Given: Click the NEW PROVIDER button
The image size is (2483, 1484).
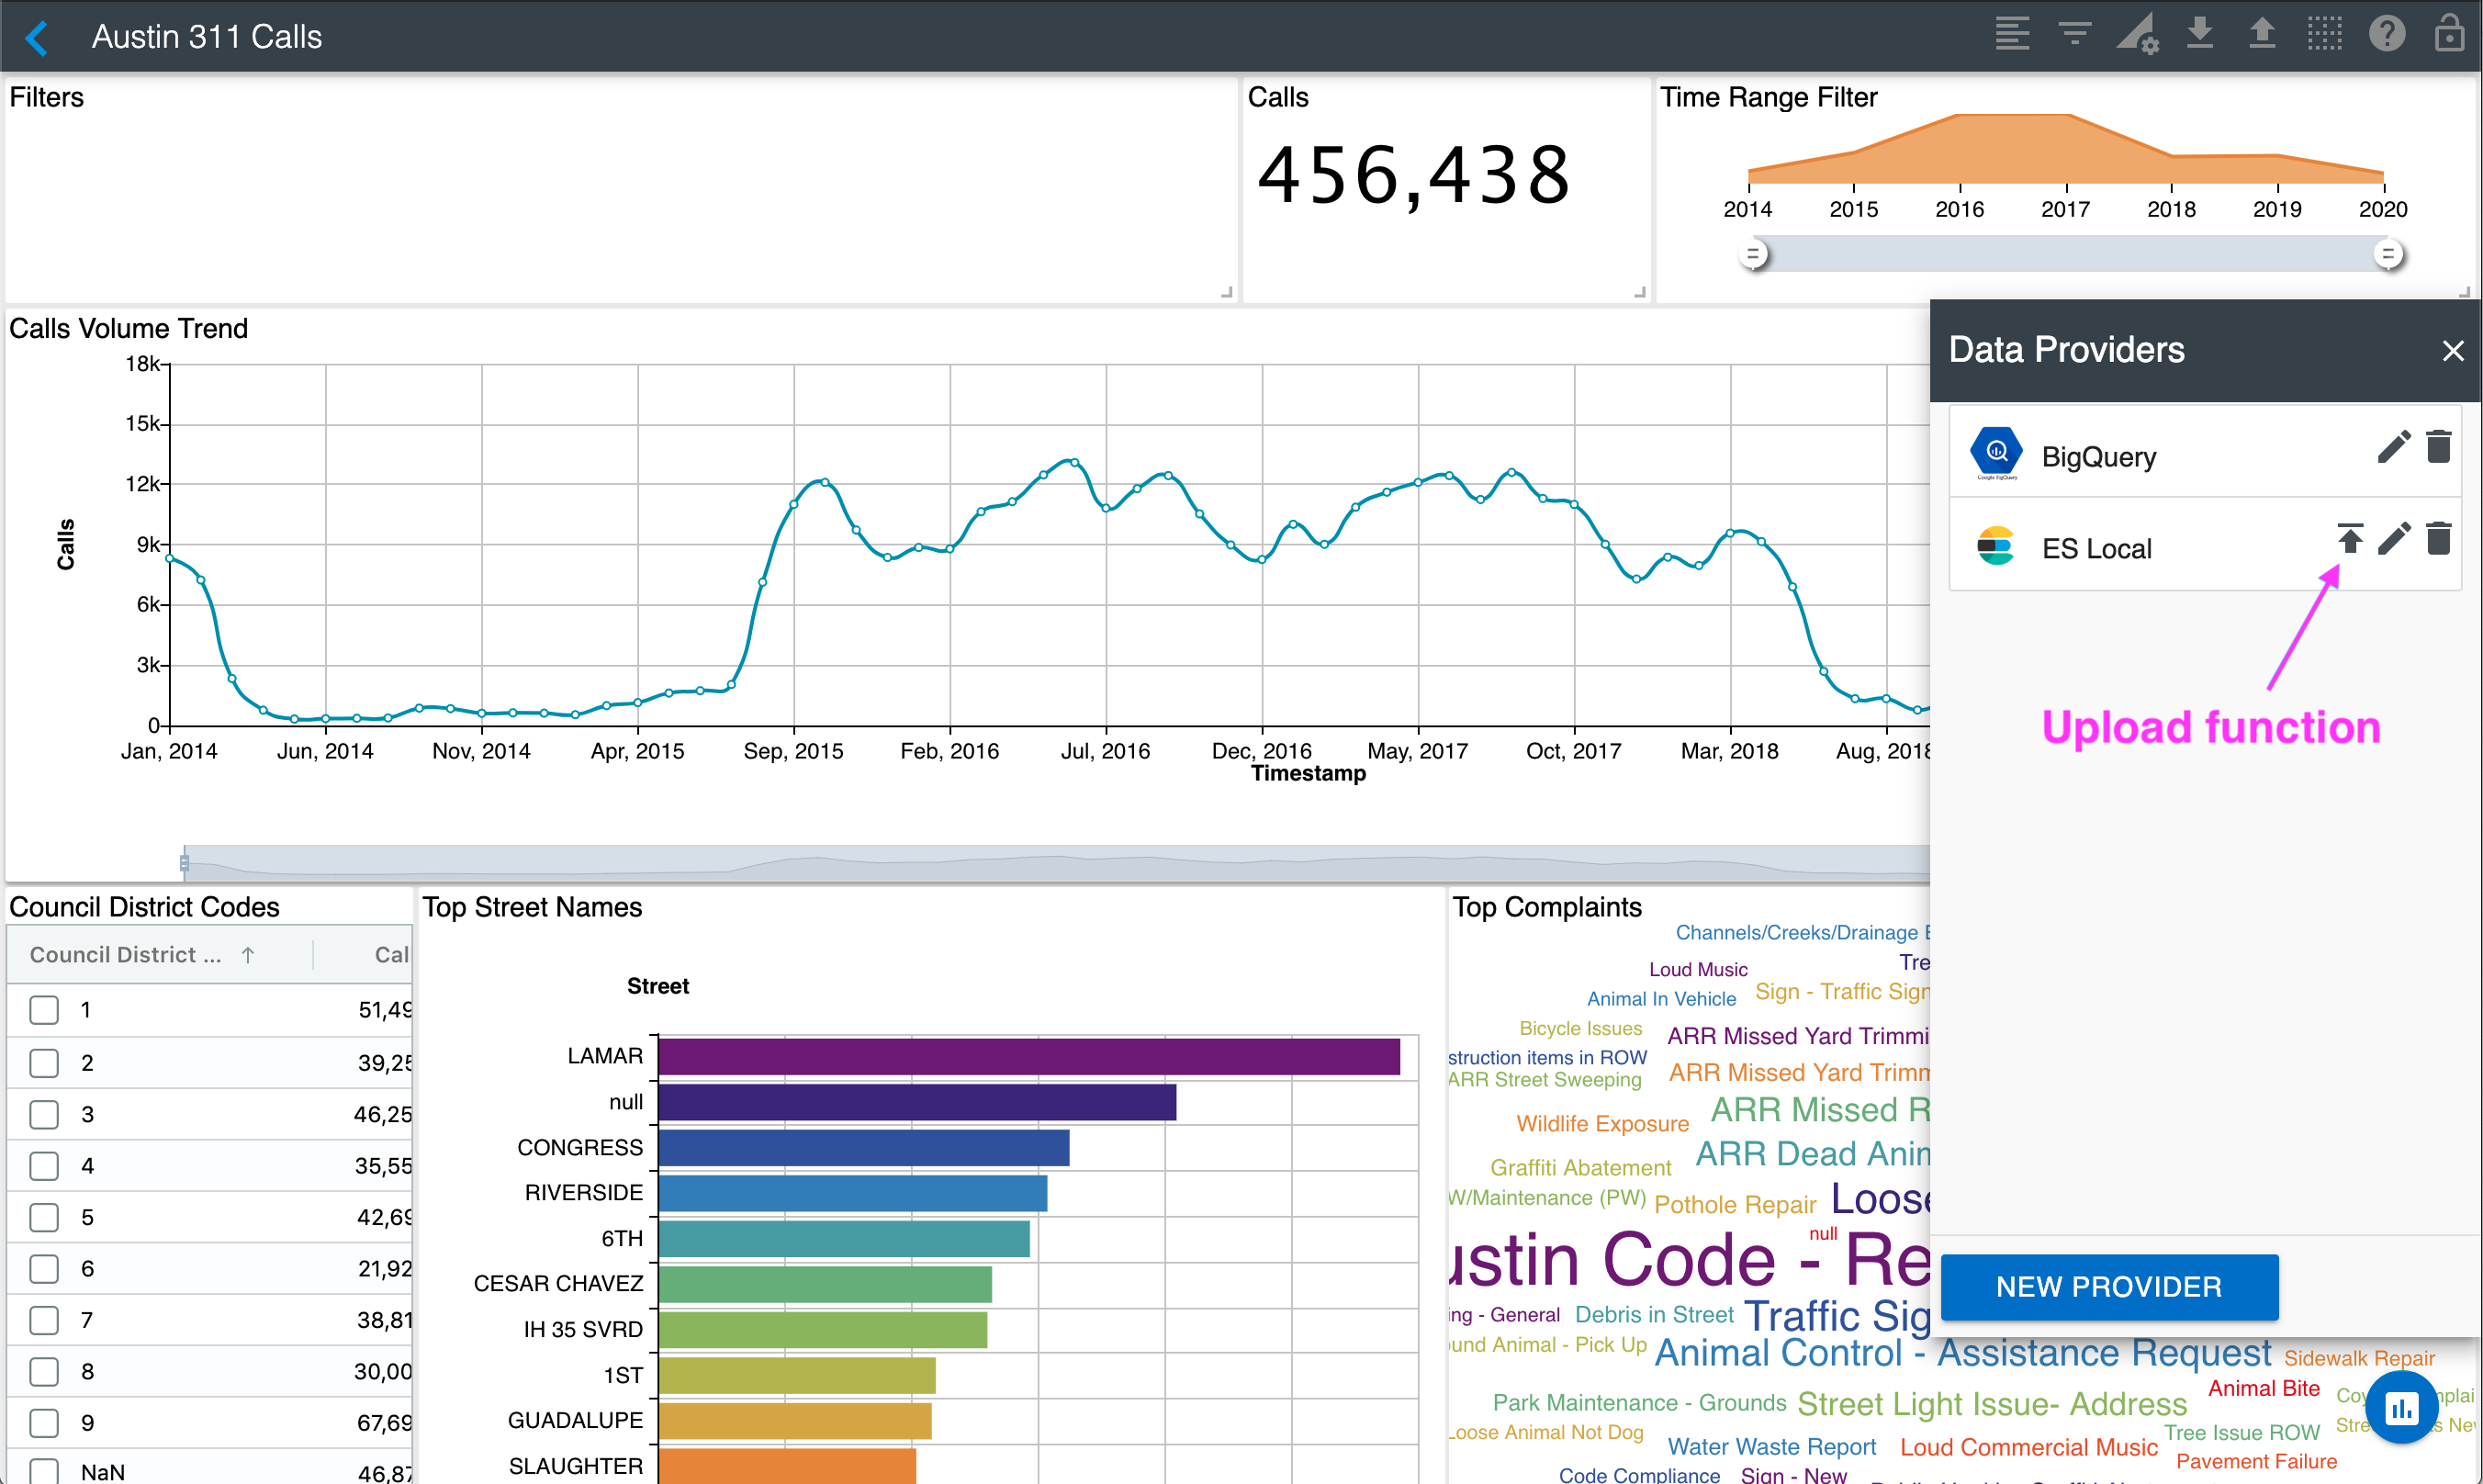Looking at the screenshot, I should pyautogui.click(x=2109, y=1287).
